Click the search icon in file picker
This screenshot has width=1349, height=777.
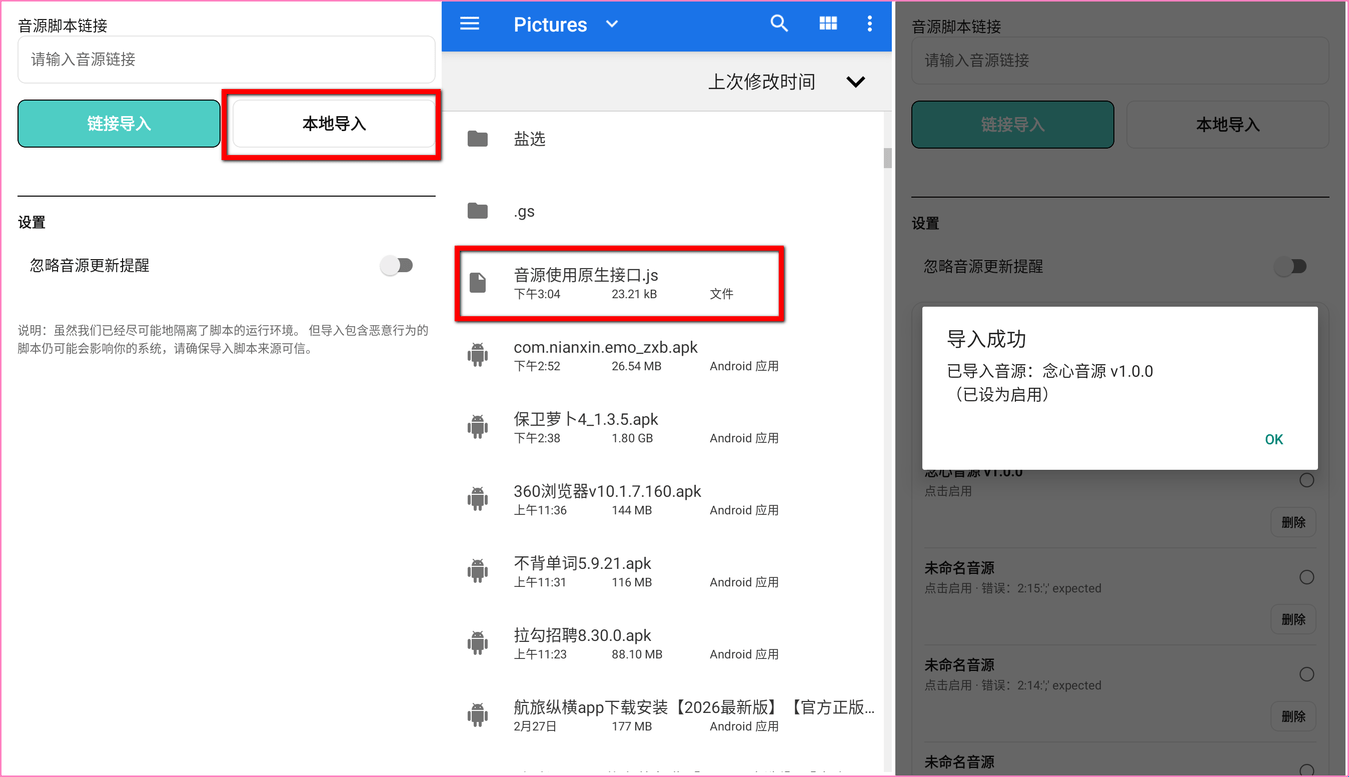click(x=779, y=24)
